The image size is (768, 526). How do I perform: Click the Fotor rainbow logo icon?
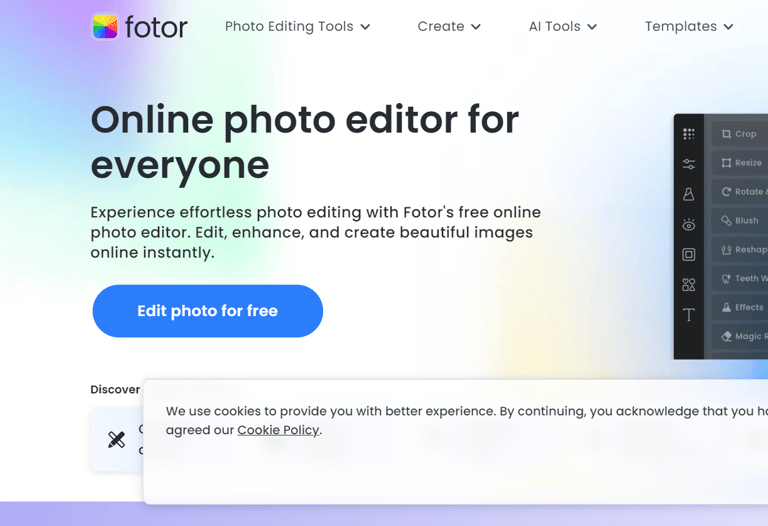coord(105,26)
